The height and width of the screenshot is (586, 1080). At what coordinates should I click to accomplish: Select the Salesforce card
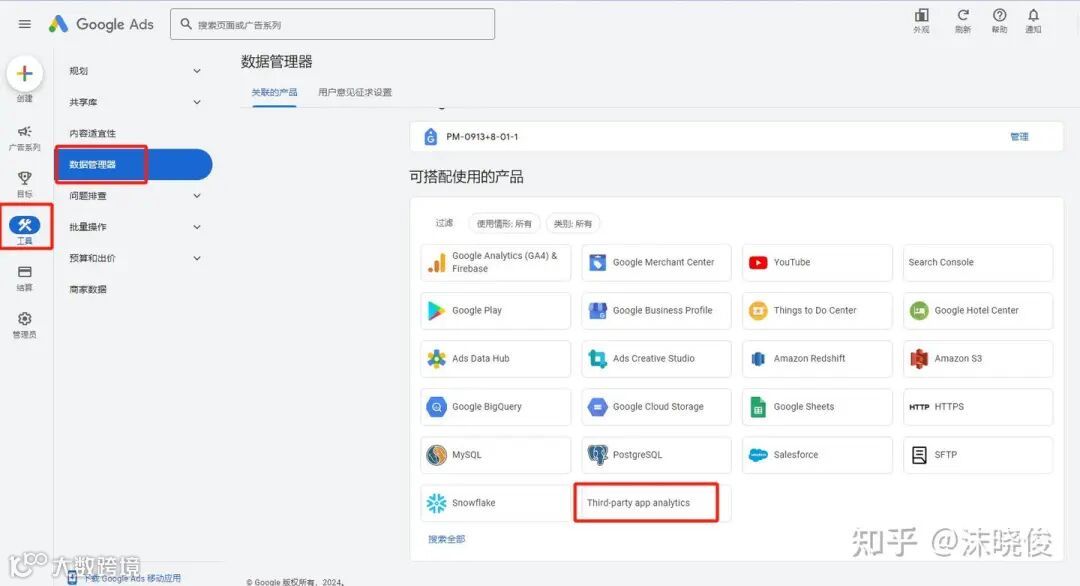pos(818,455)
